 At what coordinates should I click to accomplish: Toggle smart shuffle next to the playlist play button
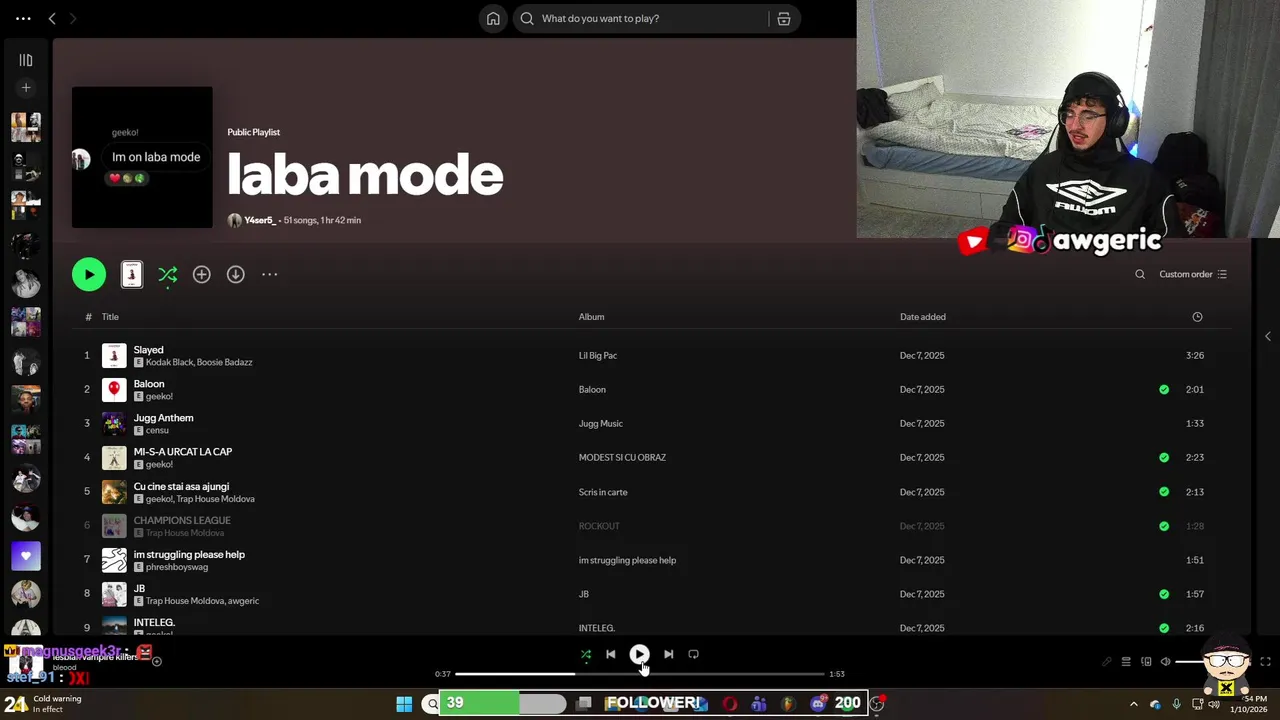[x=168, y=274]
